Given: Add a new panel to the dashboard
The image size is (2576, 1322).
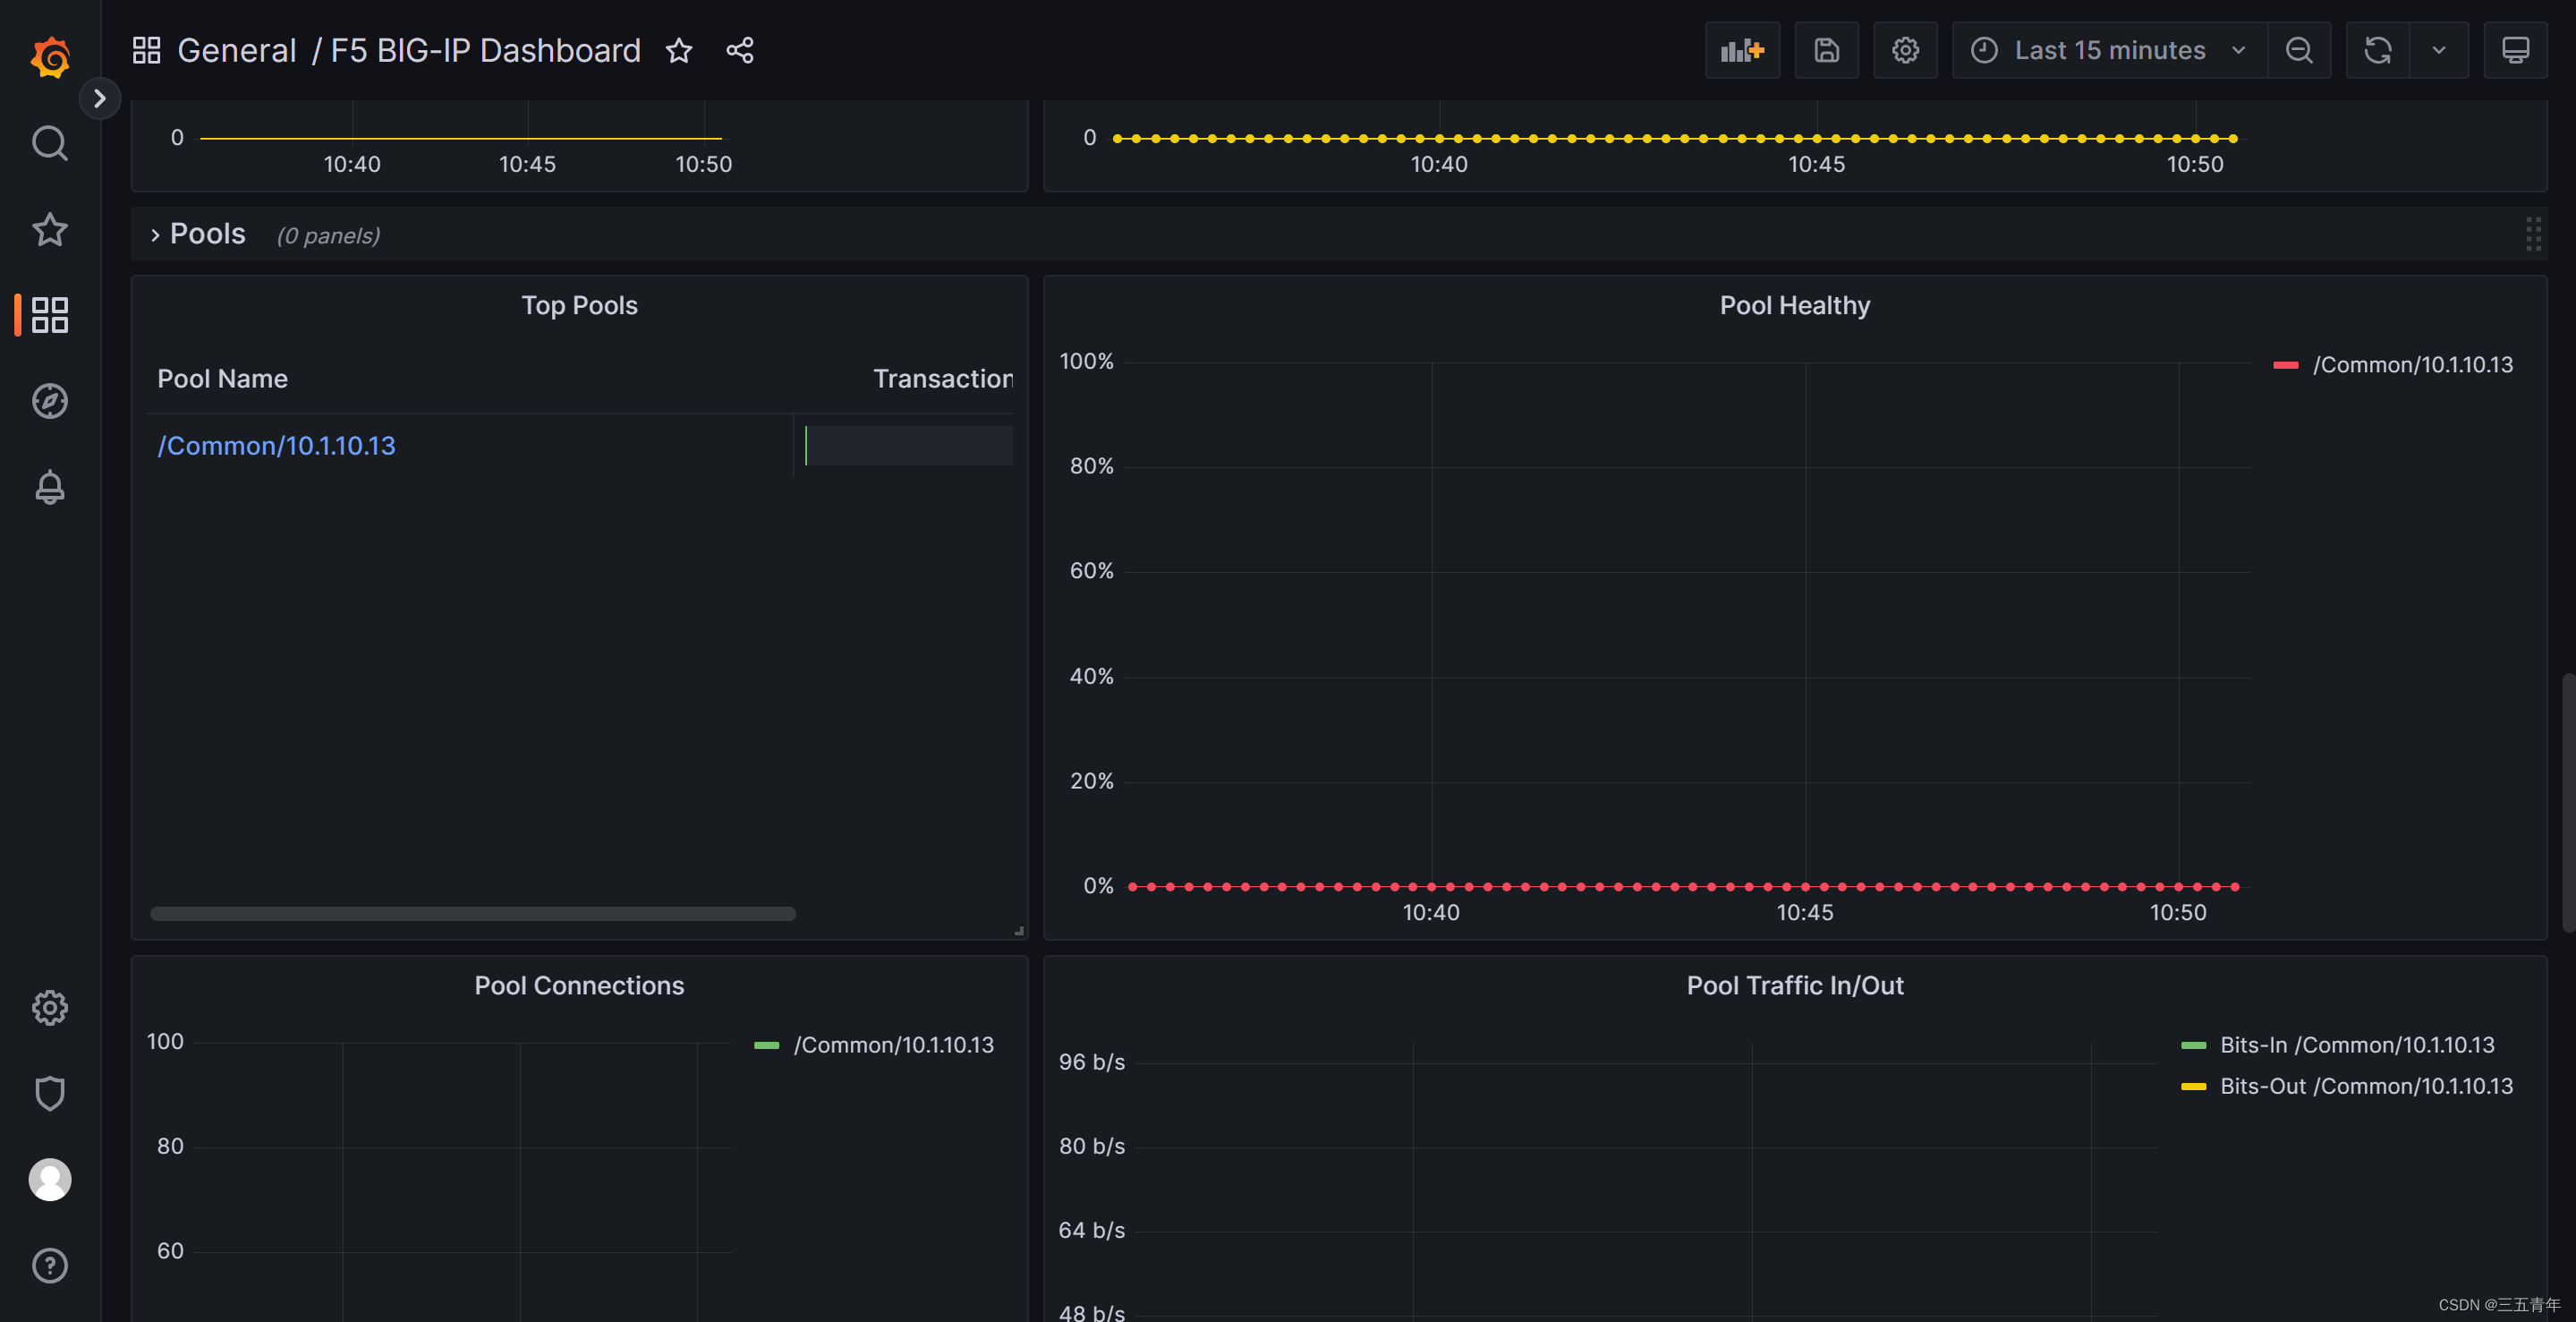Looking at the screenshot, I should (x=1742, y=50).
